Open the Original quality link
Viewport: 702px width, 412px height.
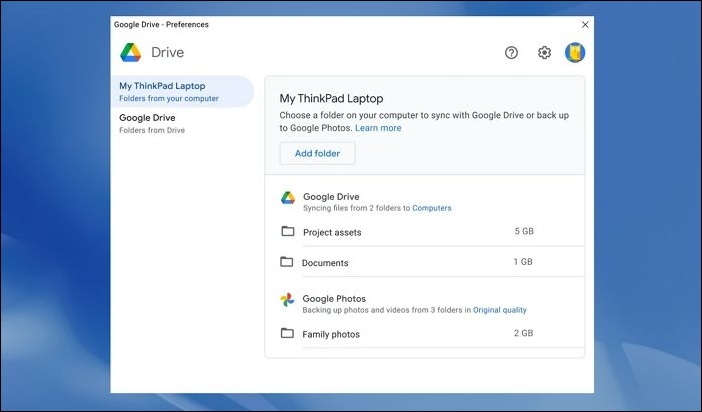point(500,310)
